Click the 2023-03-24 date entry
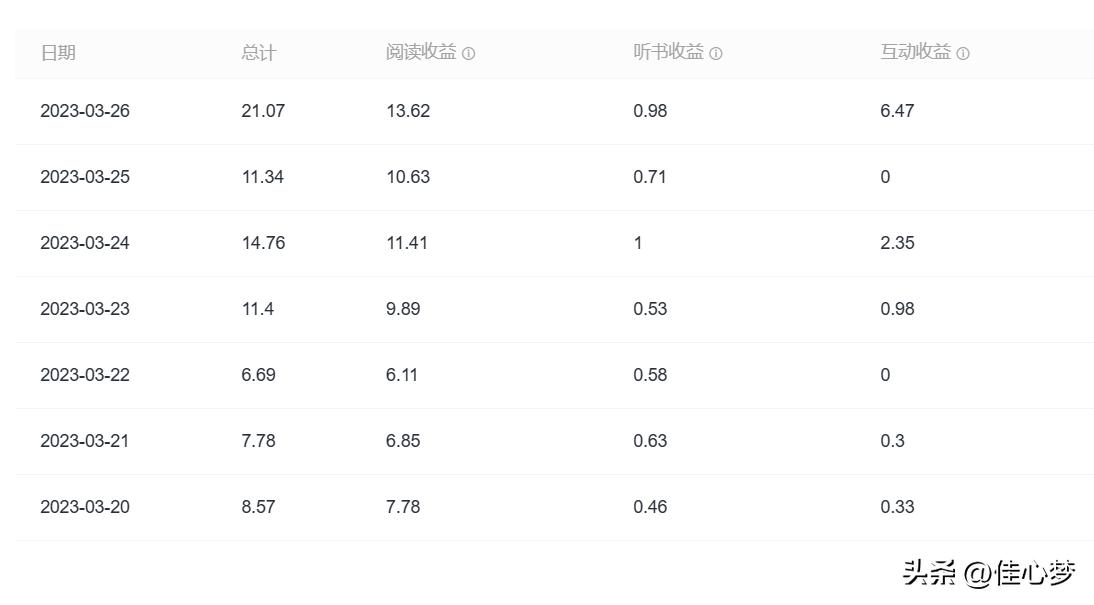Screen dimensions: 1094x605 point(85,243)
